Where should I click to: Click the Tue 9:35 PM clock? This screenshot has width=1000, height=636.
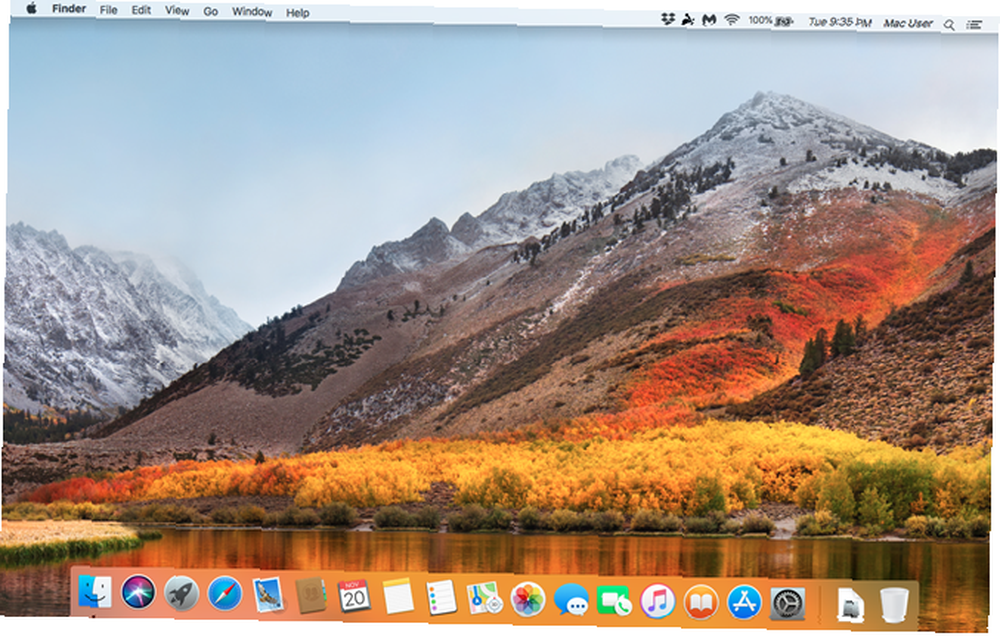tap(840, 22)
